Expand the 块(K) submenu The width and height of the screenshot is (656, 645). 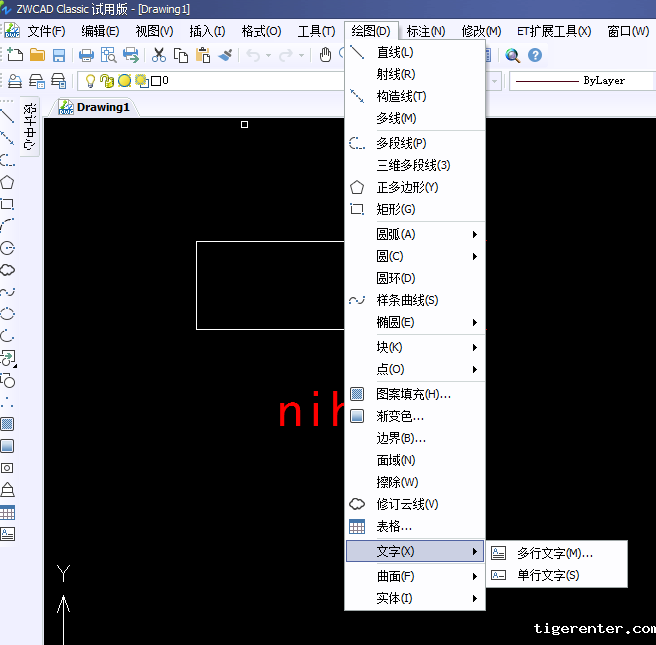414,347
